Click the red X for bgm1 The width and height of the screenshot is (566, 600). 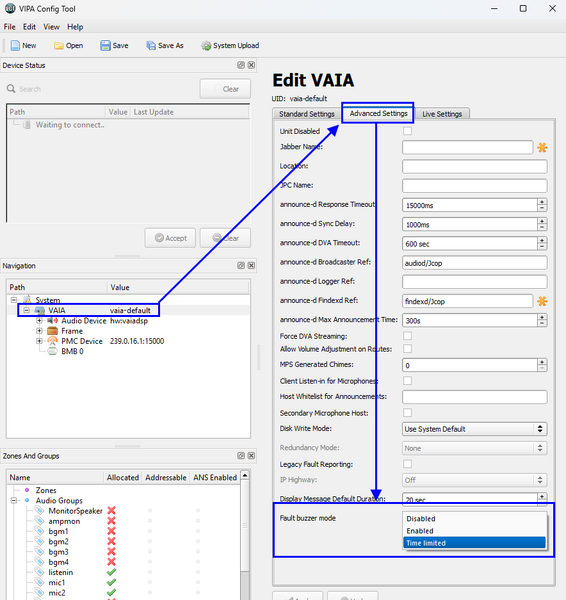111,531
